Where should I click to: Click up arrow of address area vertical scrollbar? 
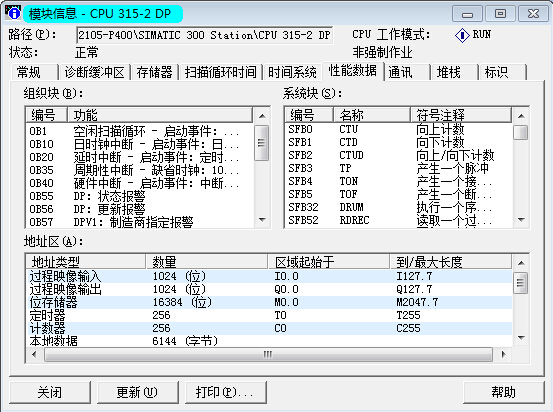point(521,263)
